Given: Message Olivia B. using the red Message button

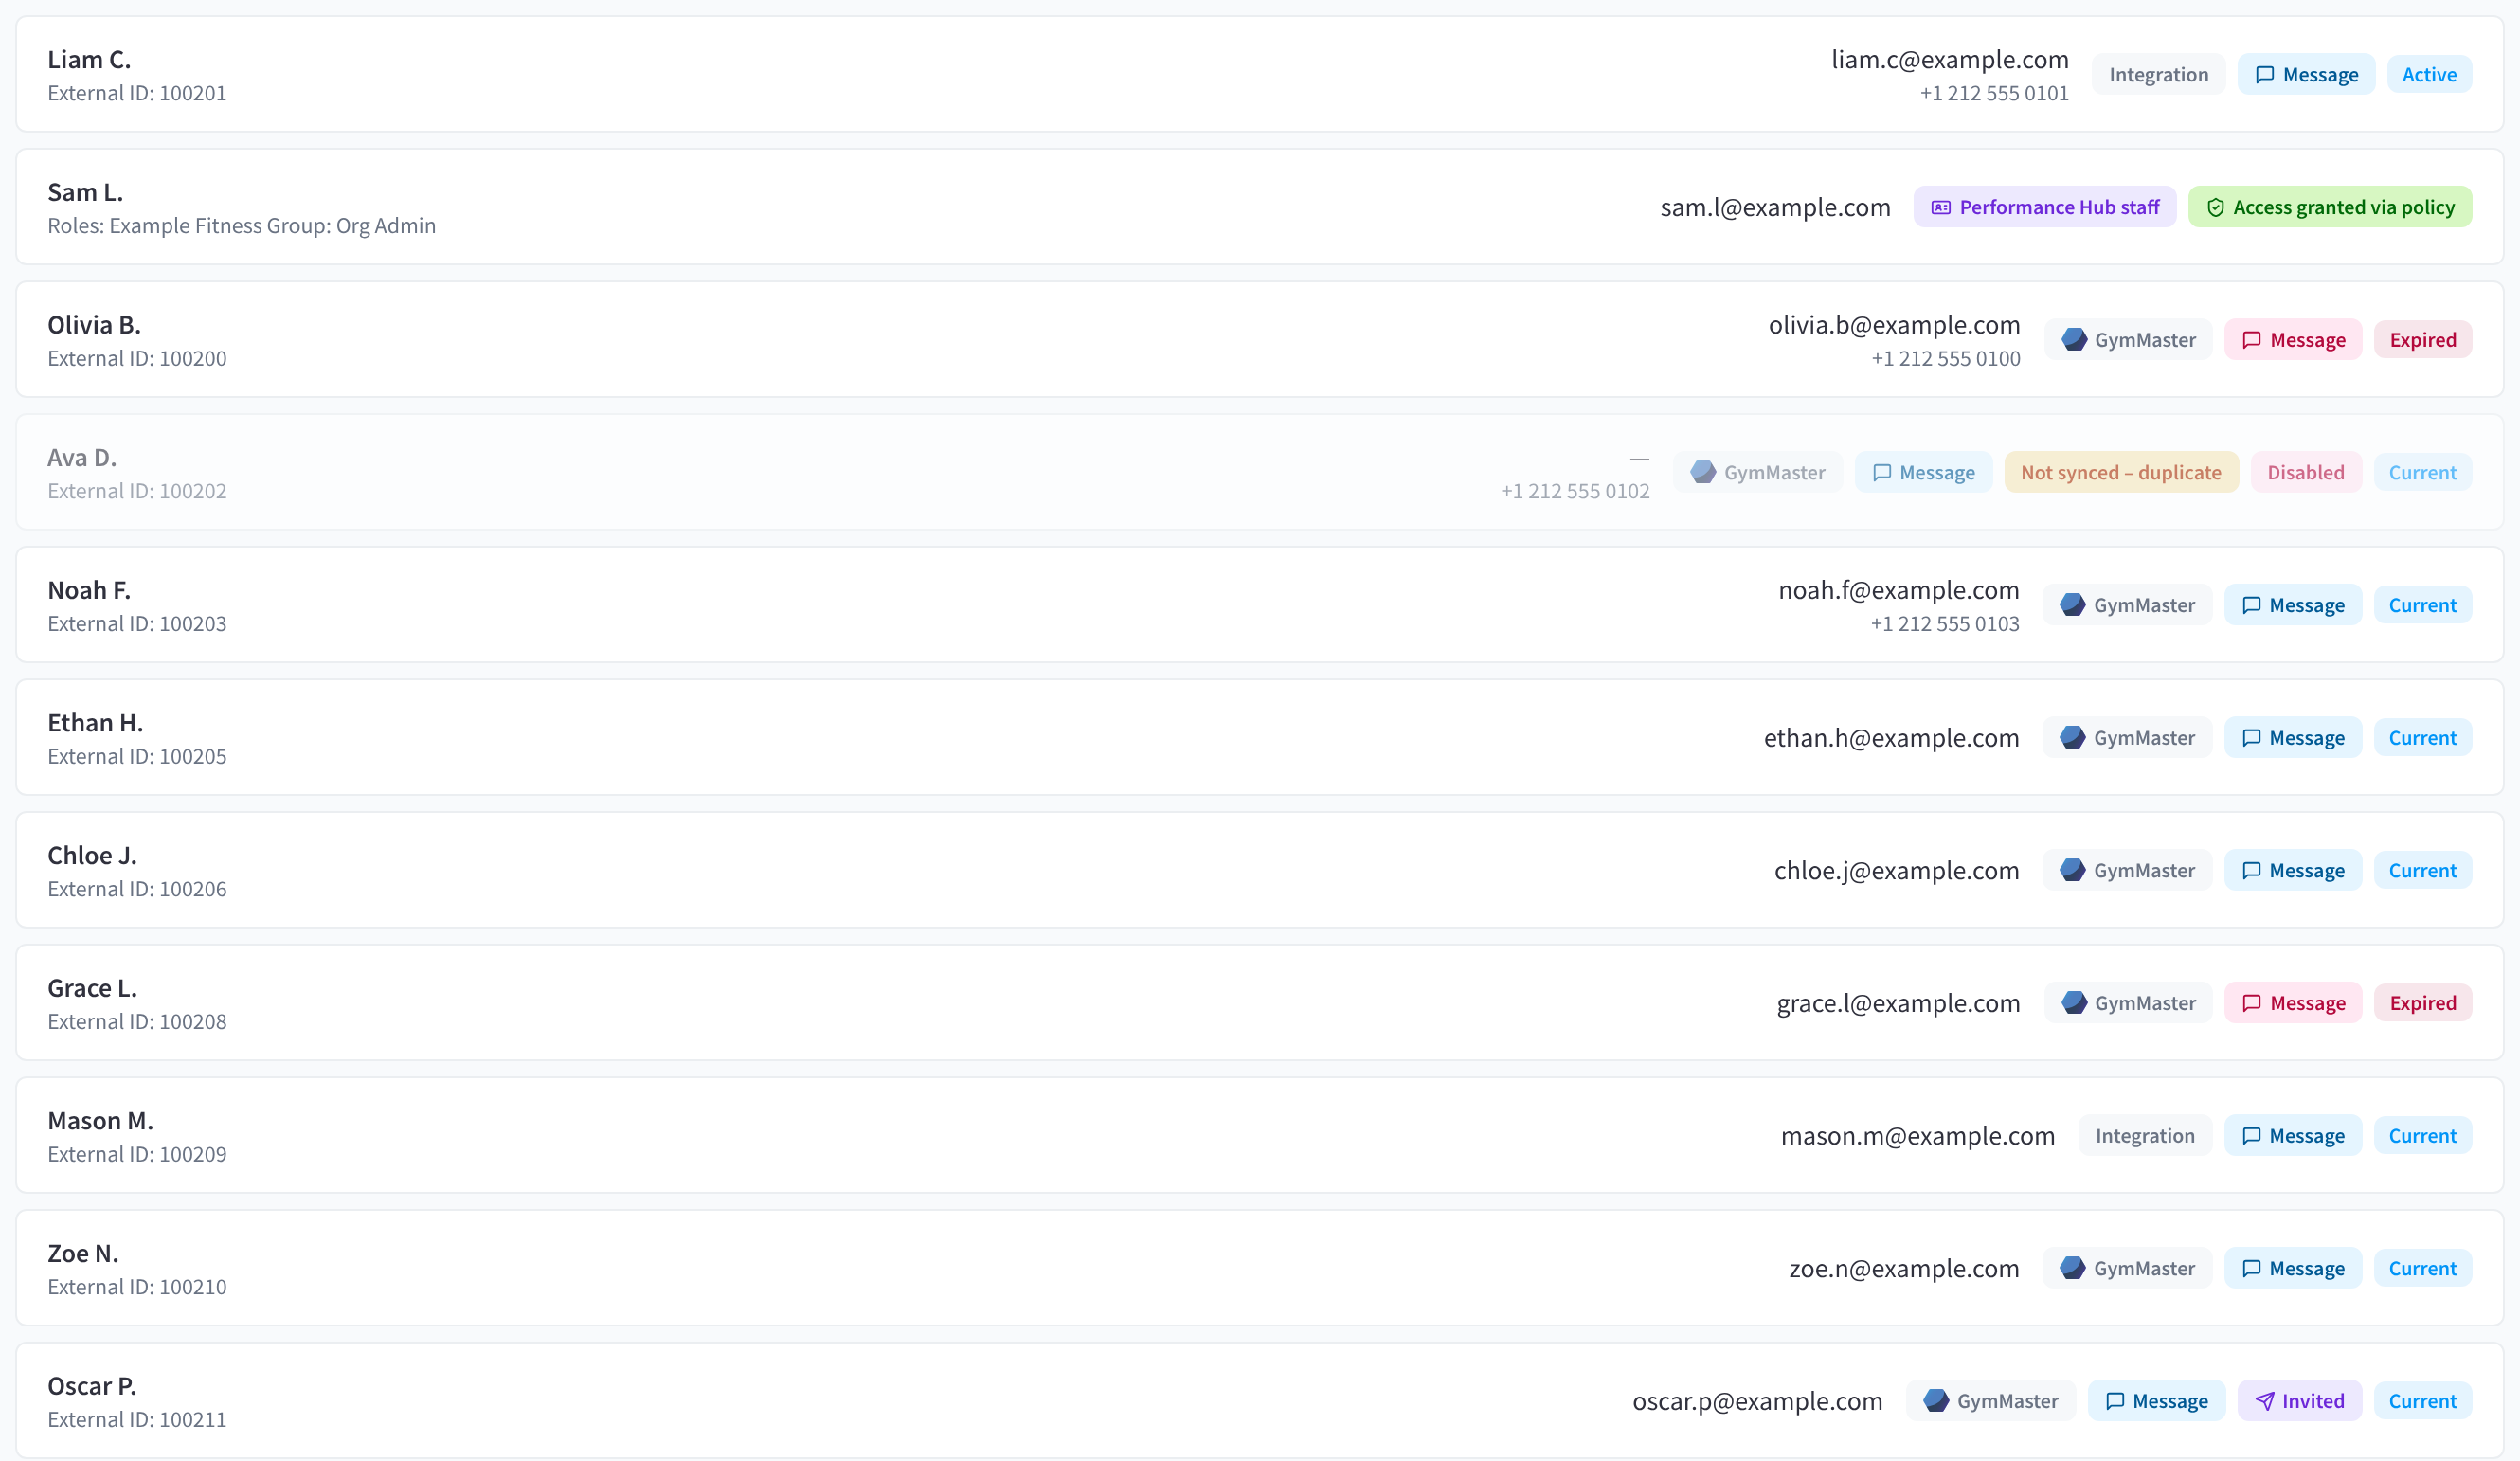Looking at the screenshot, I should point(2293,340).
